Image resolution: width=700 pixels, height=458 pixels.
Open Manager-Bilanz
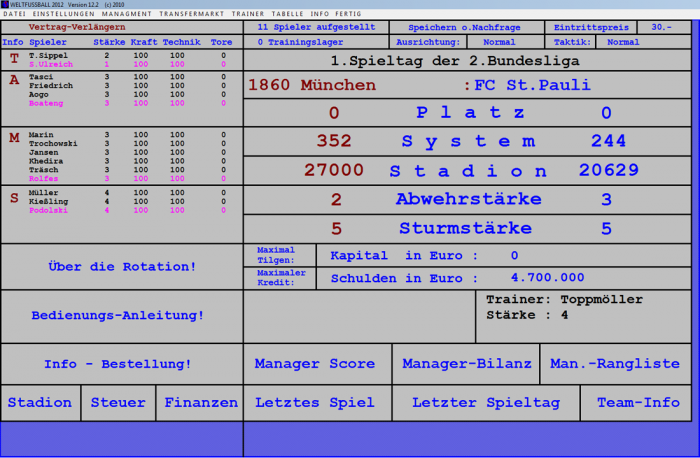click(x=466, y=364)
